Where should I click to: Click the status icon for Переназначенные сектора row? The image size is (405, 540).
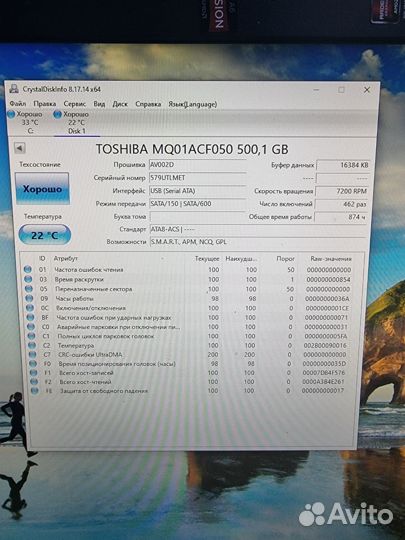(x=29, y=289)
